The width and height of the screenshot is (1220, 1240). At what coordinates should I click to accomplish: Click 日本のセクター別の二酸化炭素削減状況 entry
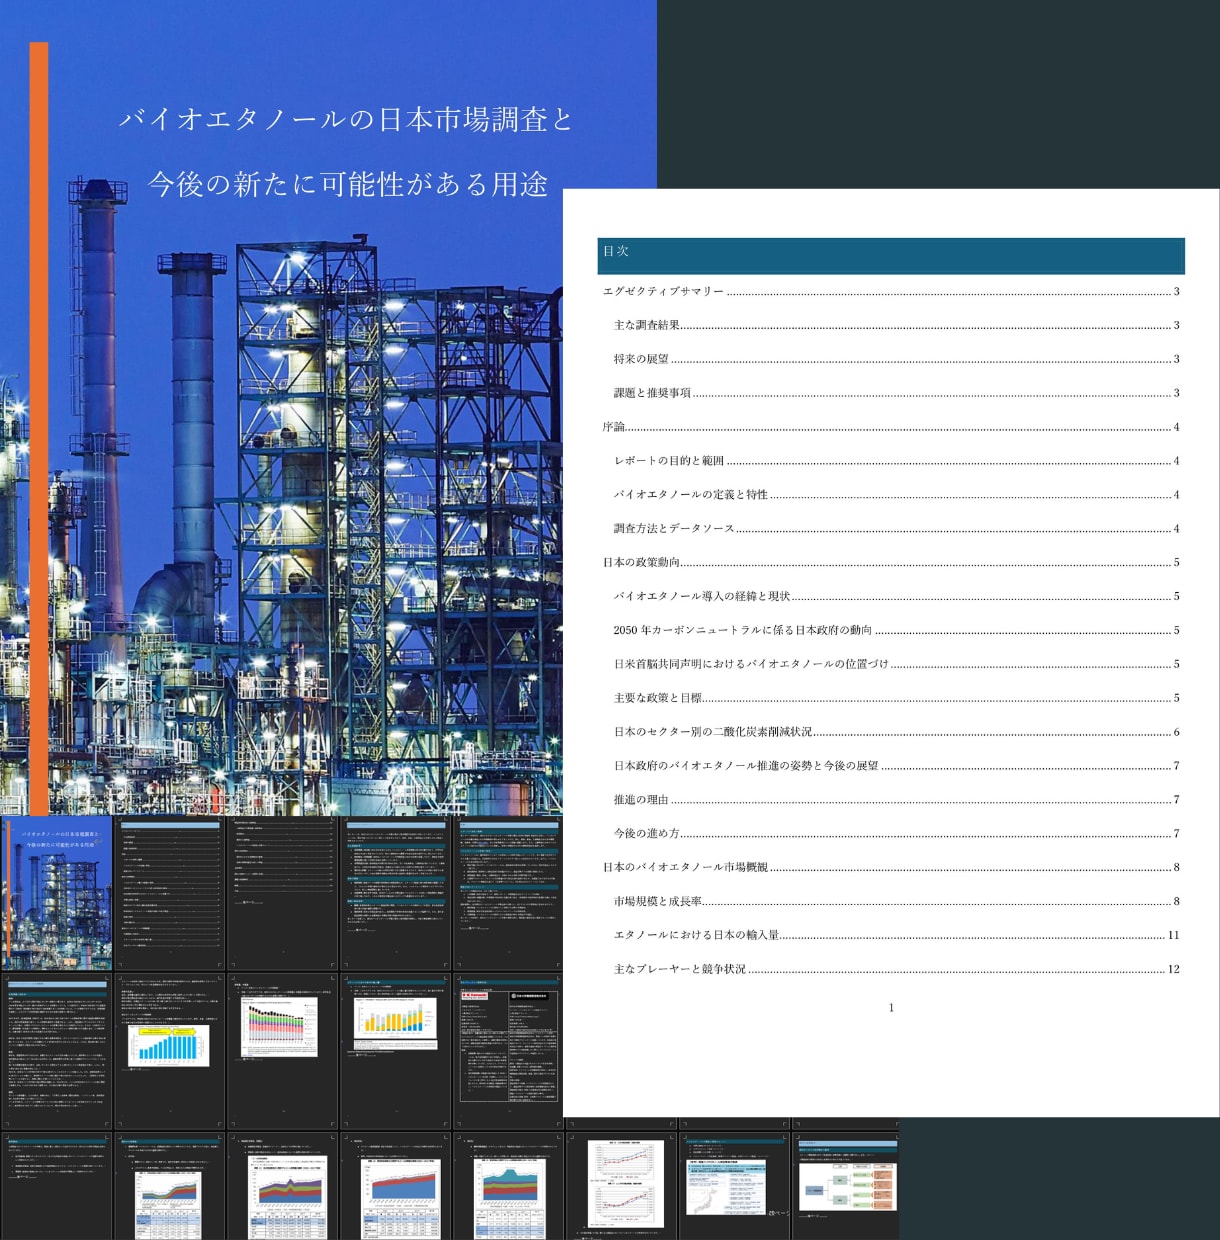(x=896, y=733)
